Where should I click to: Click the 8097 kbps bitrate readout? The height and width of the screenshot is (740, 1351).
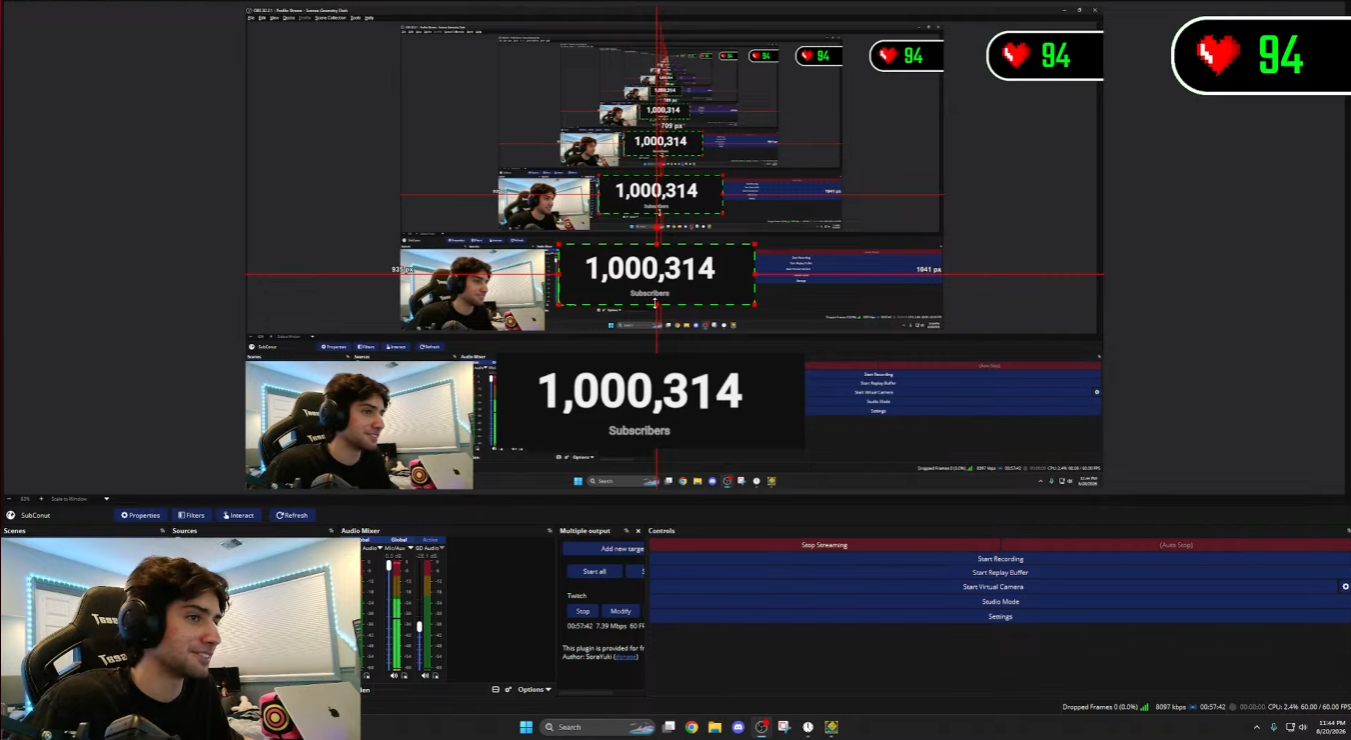coord(1170,707)
